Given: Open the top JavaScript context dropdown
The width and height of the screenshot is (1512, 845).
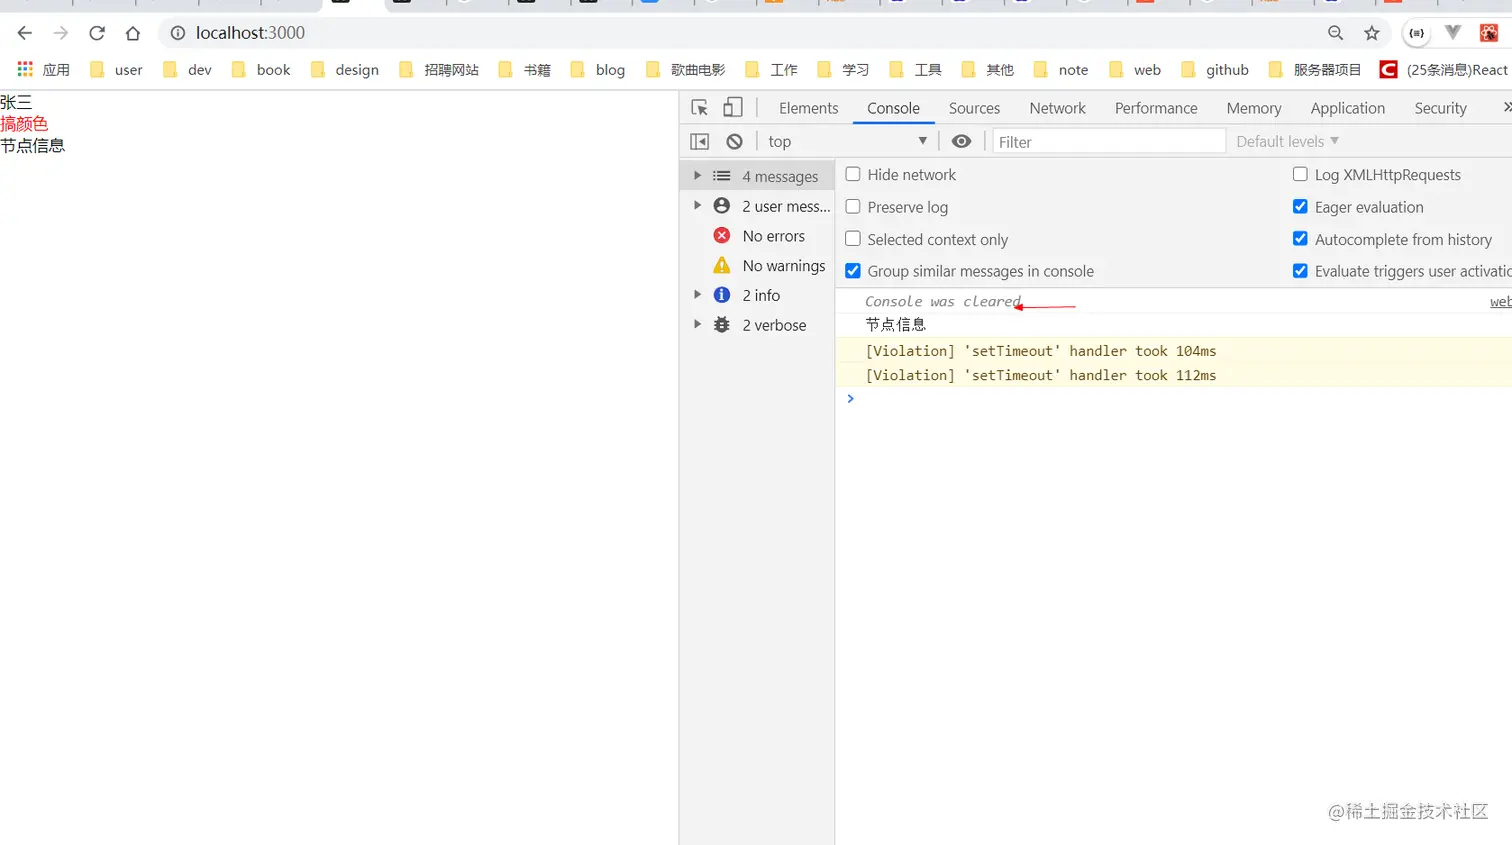Looking at the screenshot, I should pyautogui.click(x=847, y=142).
